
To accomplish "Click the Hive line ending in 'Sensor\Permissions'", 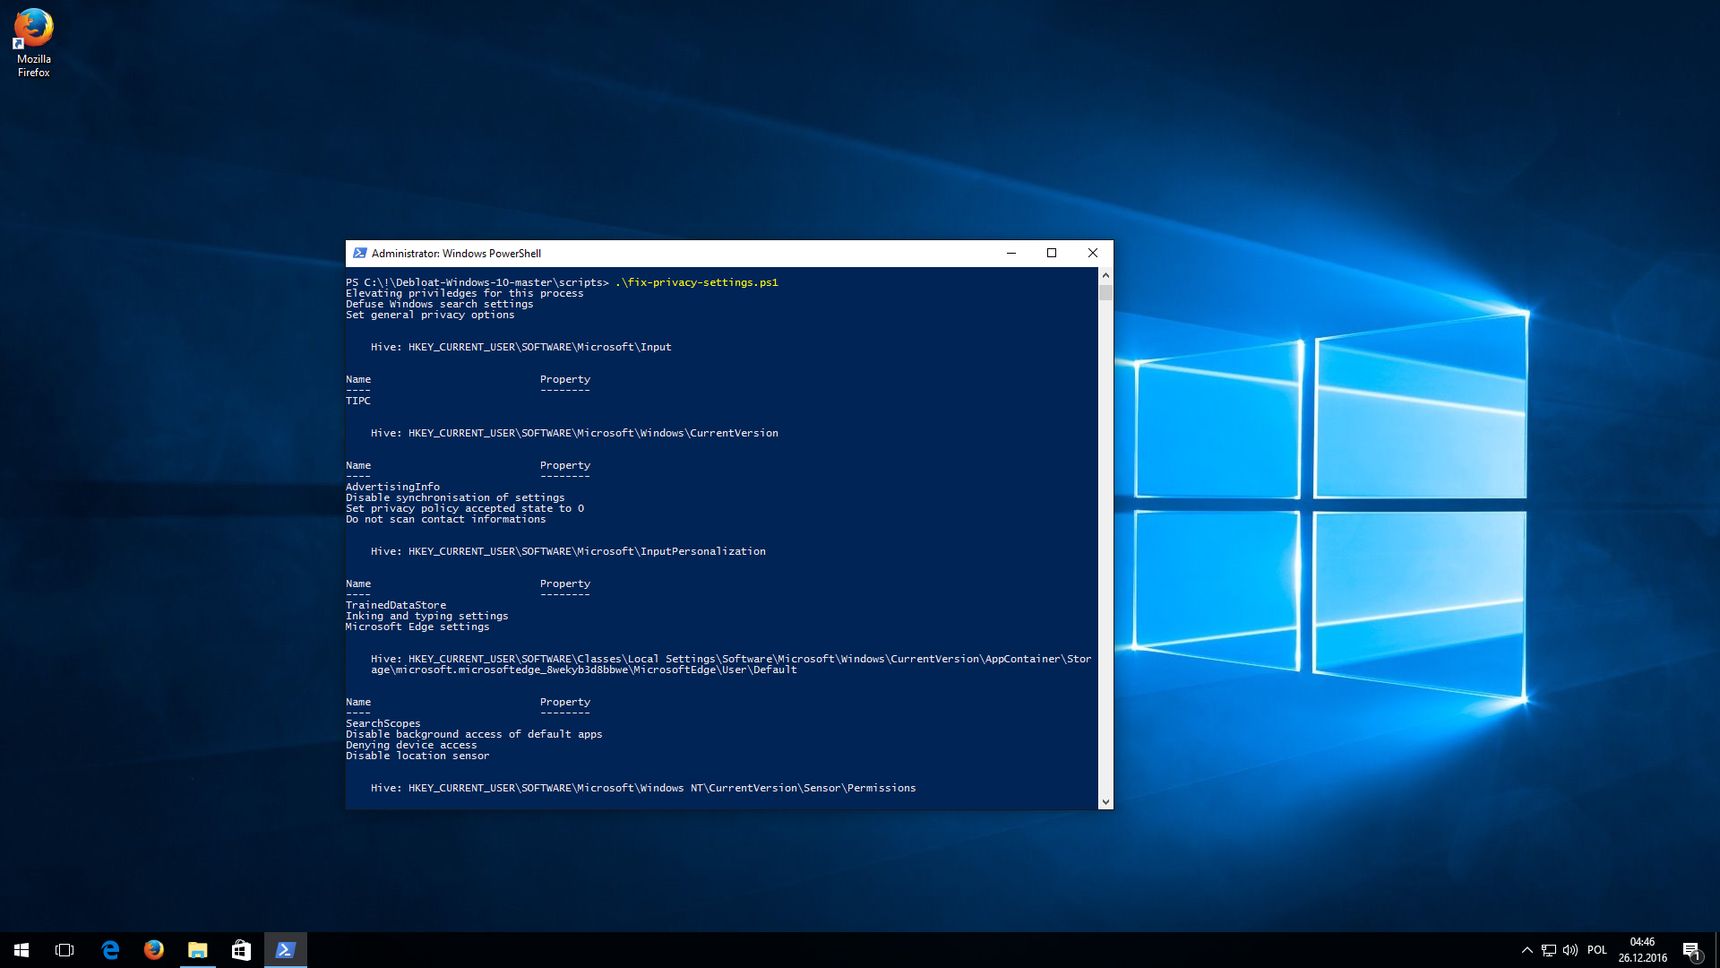I will 643,788.
